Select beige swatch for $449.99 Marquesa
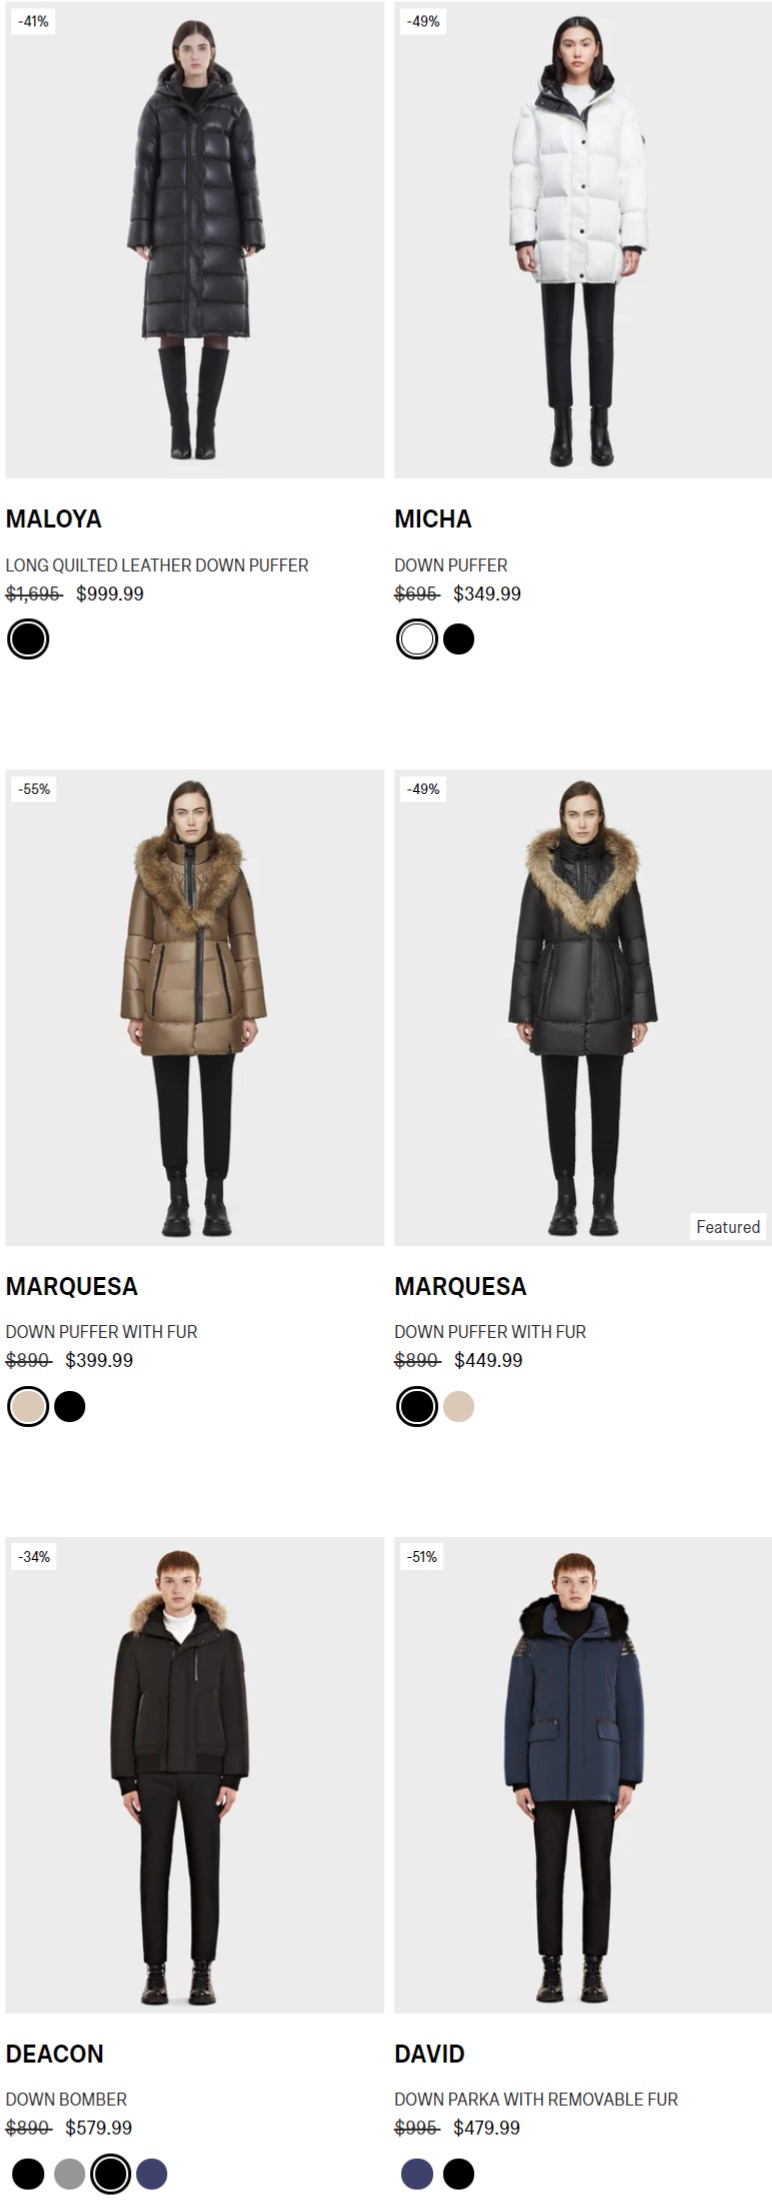Screen dimensions: 772x2208 459,1407
